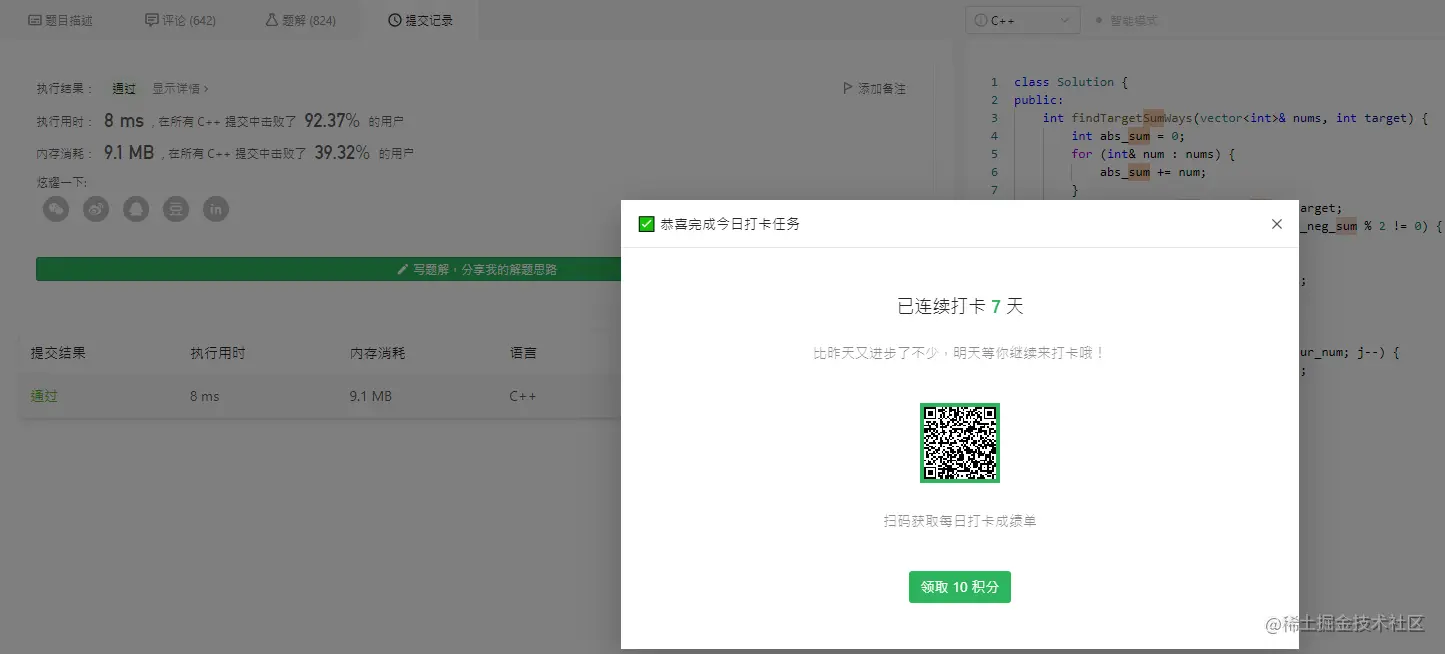
Task: Click 领取 10 积分 button
Action: pyautogui.click(x=960, y=587)
